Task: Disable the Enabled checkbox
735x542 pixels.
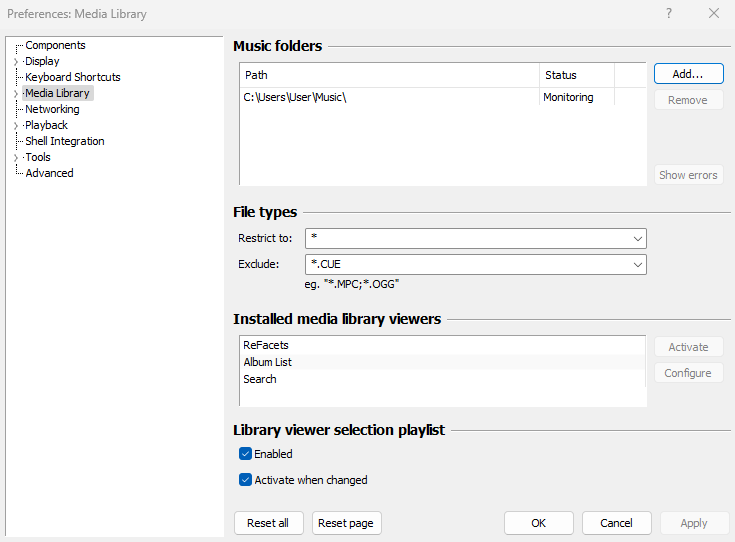Action: coord(246,454)
